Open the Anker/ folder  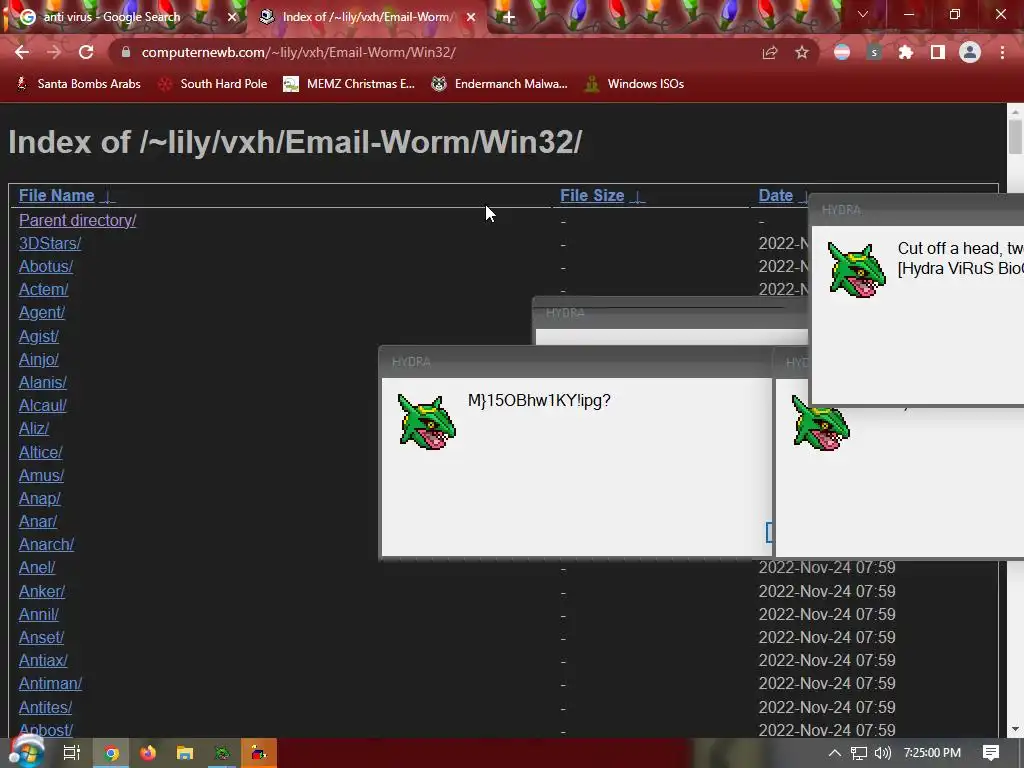(42, 591)
